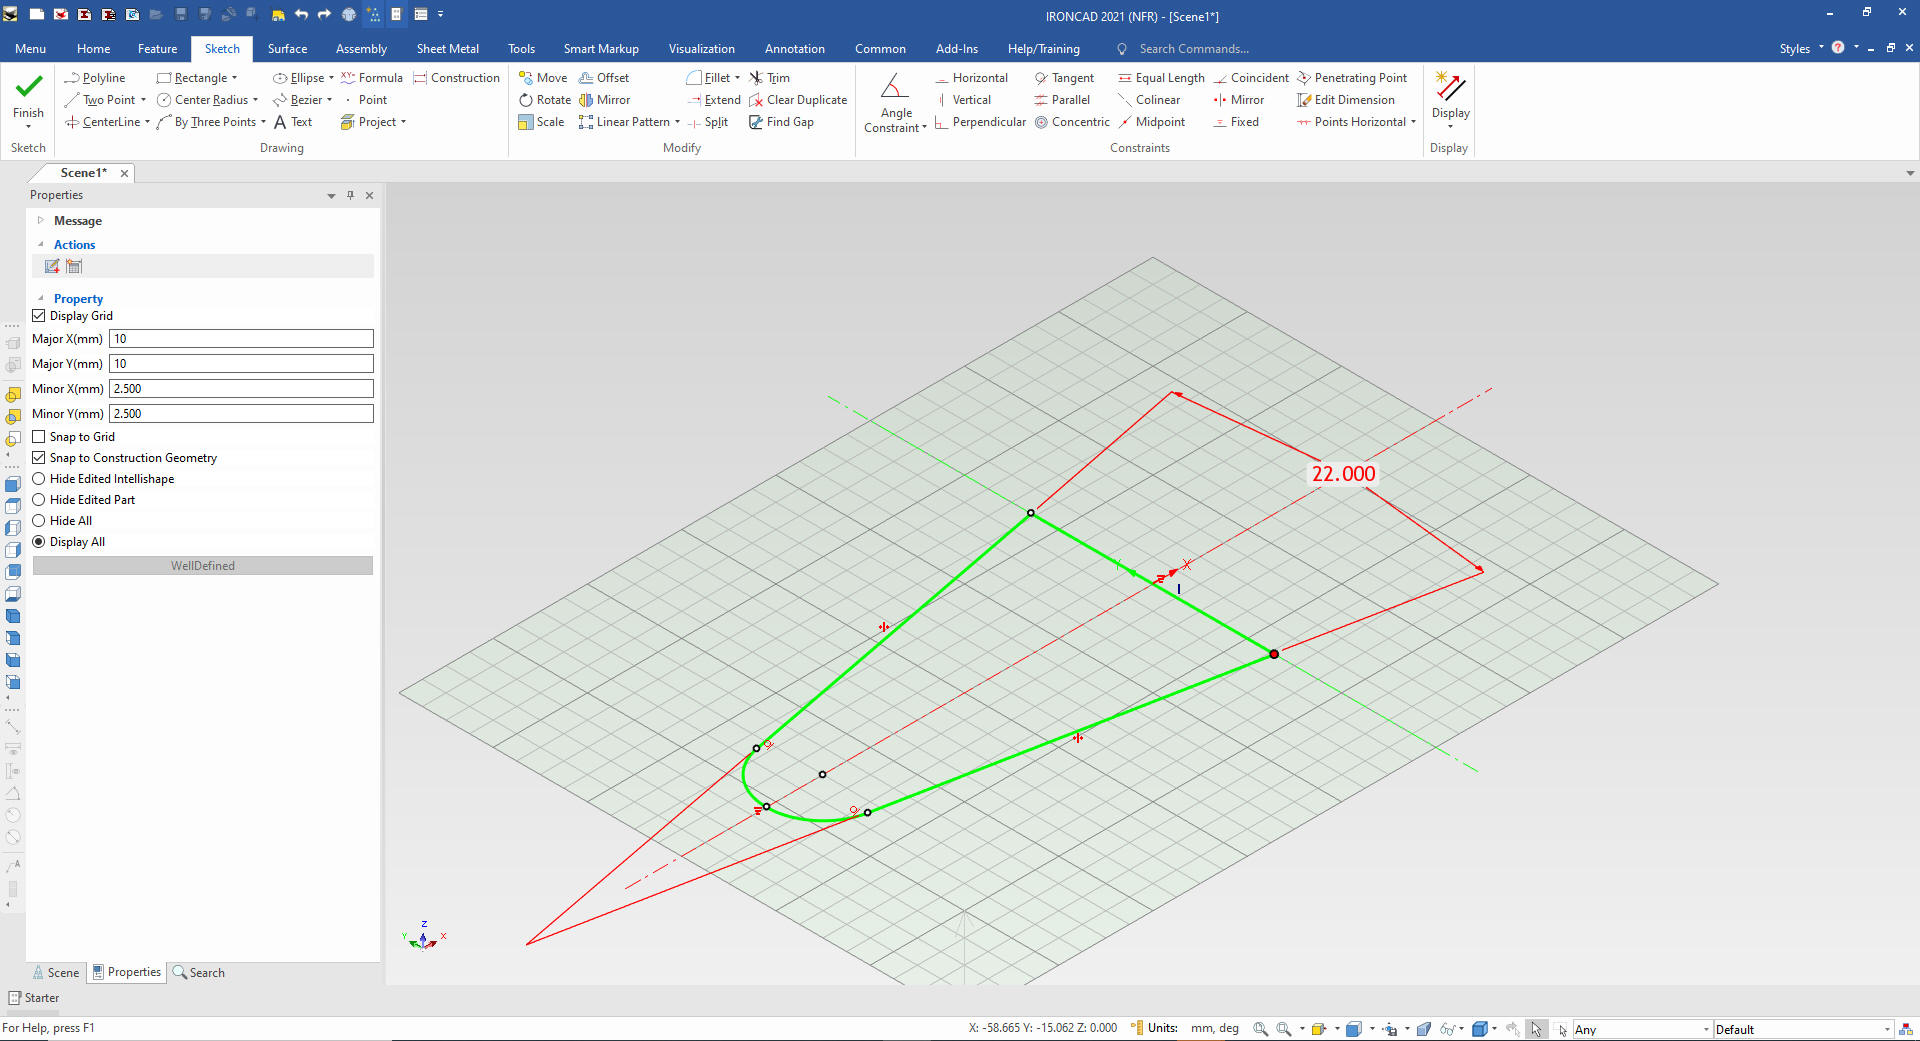Pin the Properties panel
Image resolution: width=1920 pixels, height=1041 pixels.
point(350,195)
